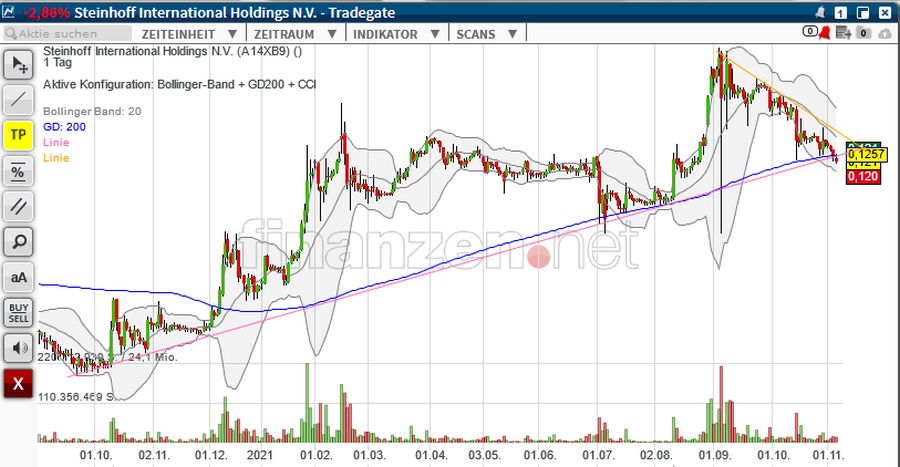900x467 pixels.
Task: Toggle the yellow TP tool button
Action: (x=18, y=135)
